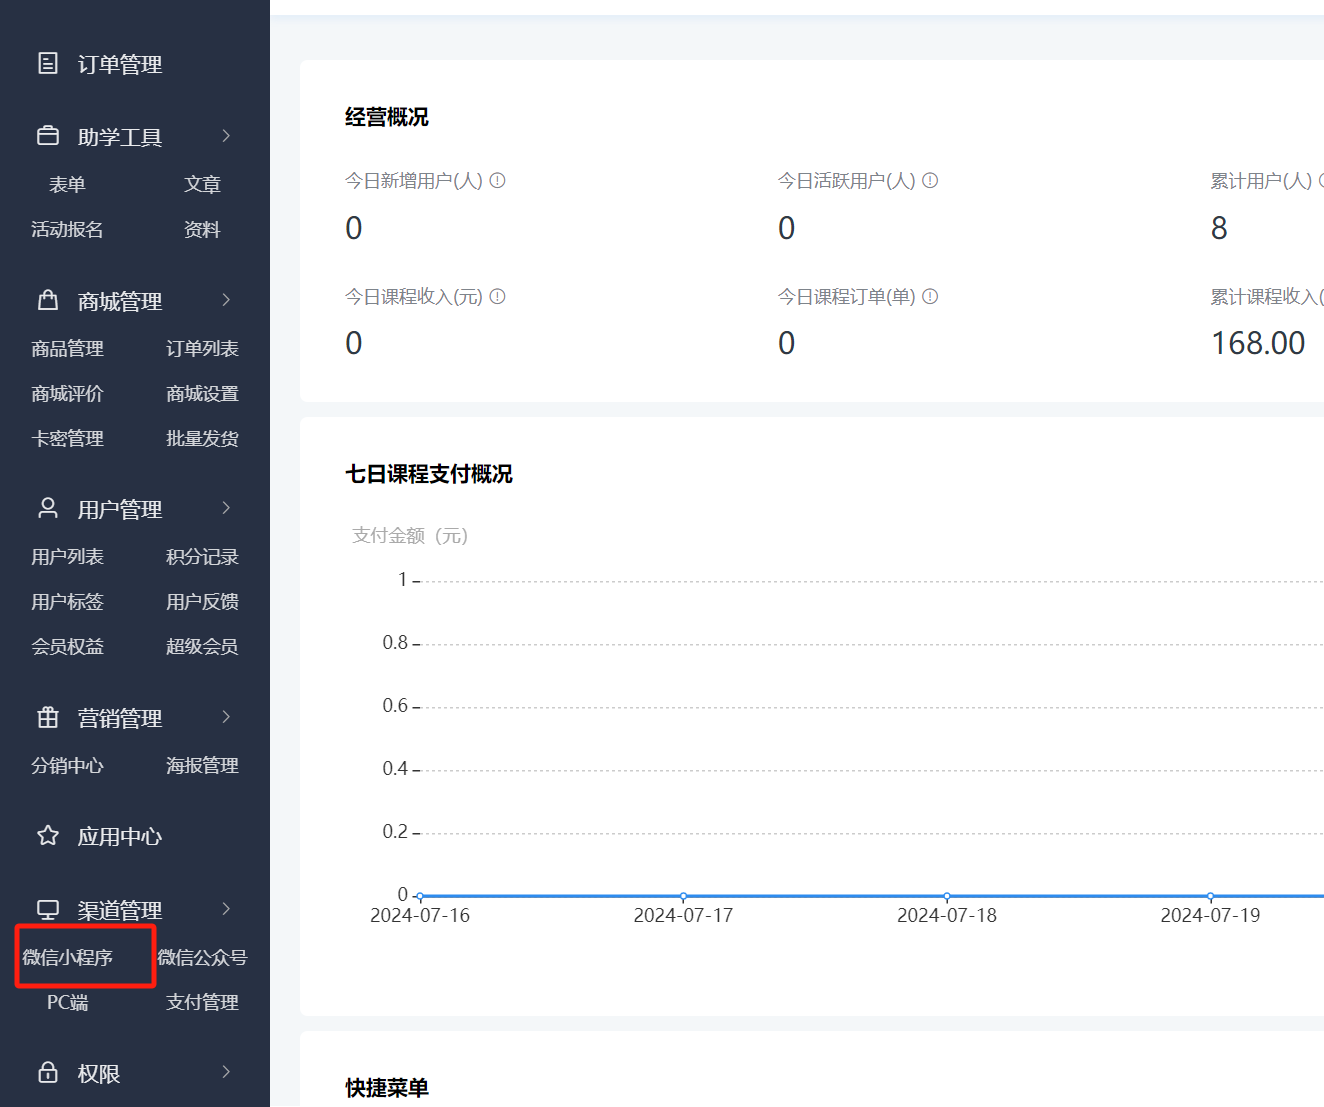Screen dimensions: 1324x1107
Task: Click info icon beside 今日课程订单(单)
Action: click(x=930, y=297)
